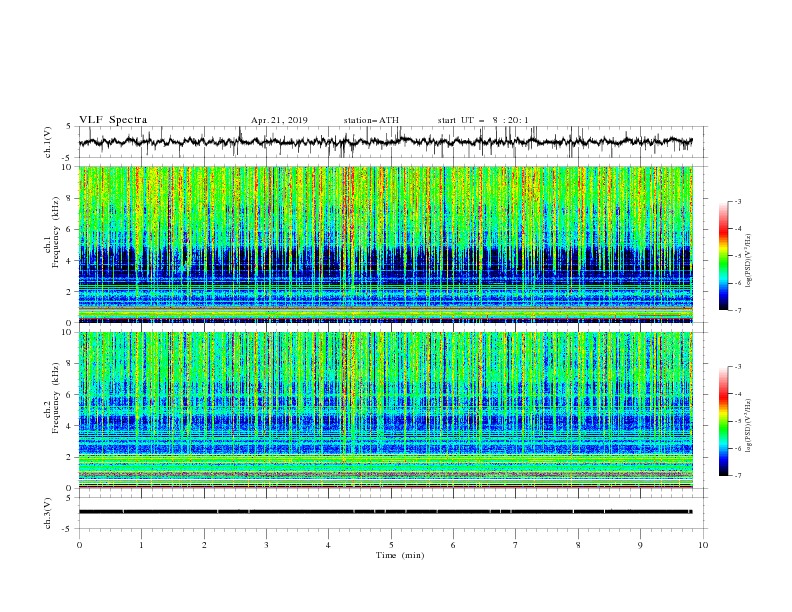Image resolution: width=792 pixels, height=612 pixels.
Task: Click the ch.3 black signal bar
Action: click(385, 512)
